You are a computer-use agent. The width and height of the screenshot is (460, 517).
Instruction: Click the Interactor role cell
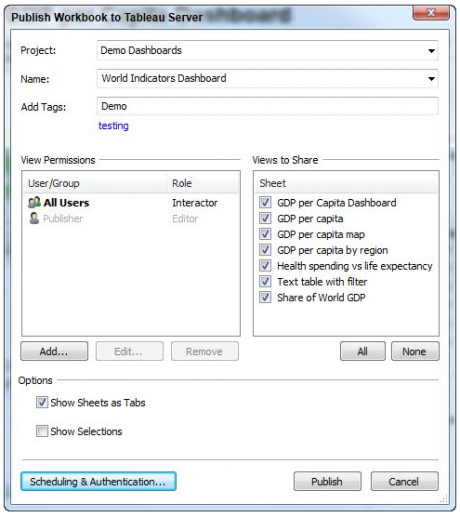(195, 203)
